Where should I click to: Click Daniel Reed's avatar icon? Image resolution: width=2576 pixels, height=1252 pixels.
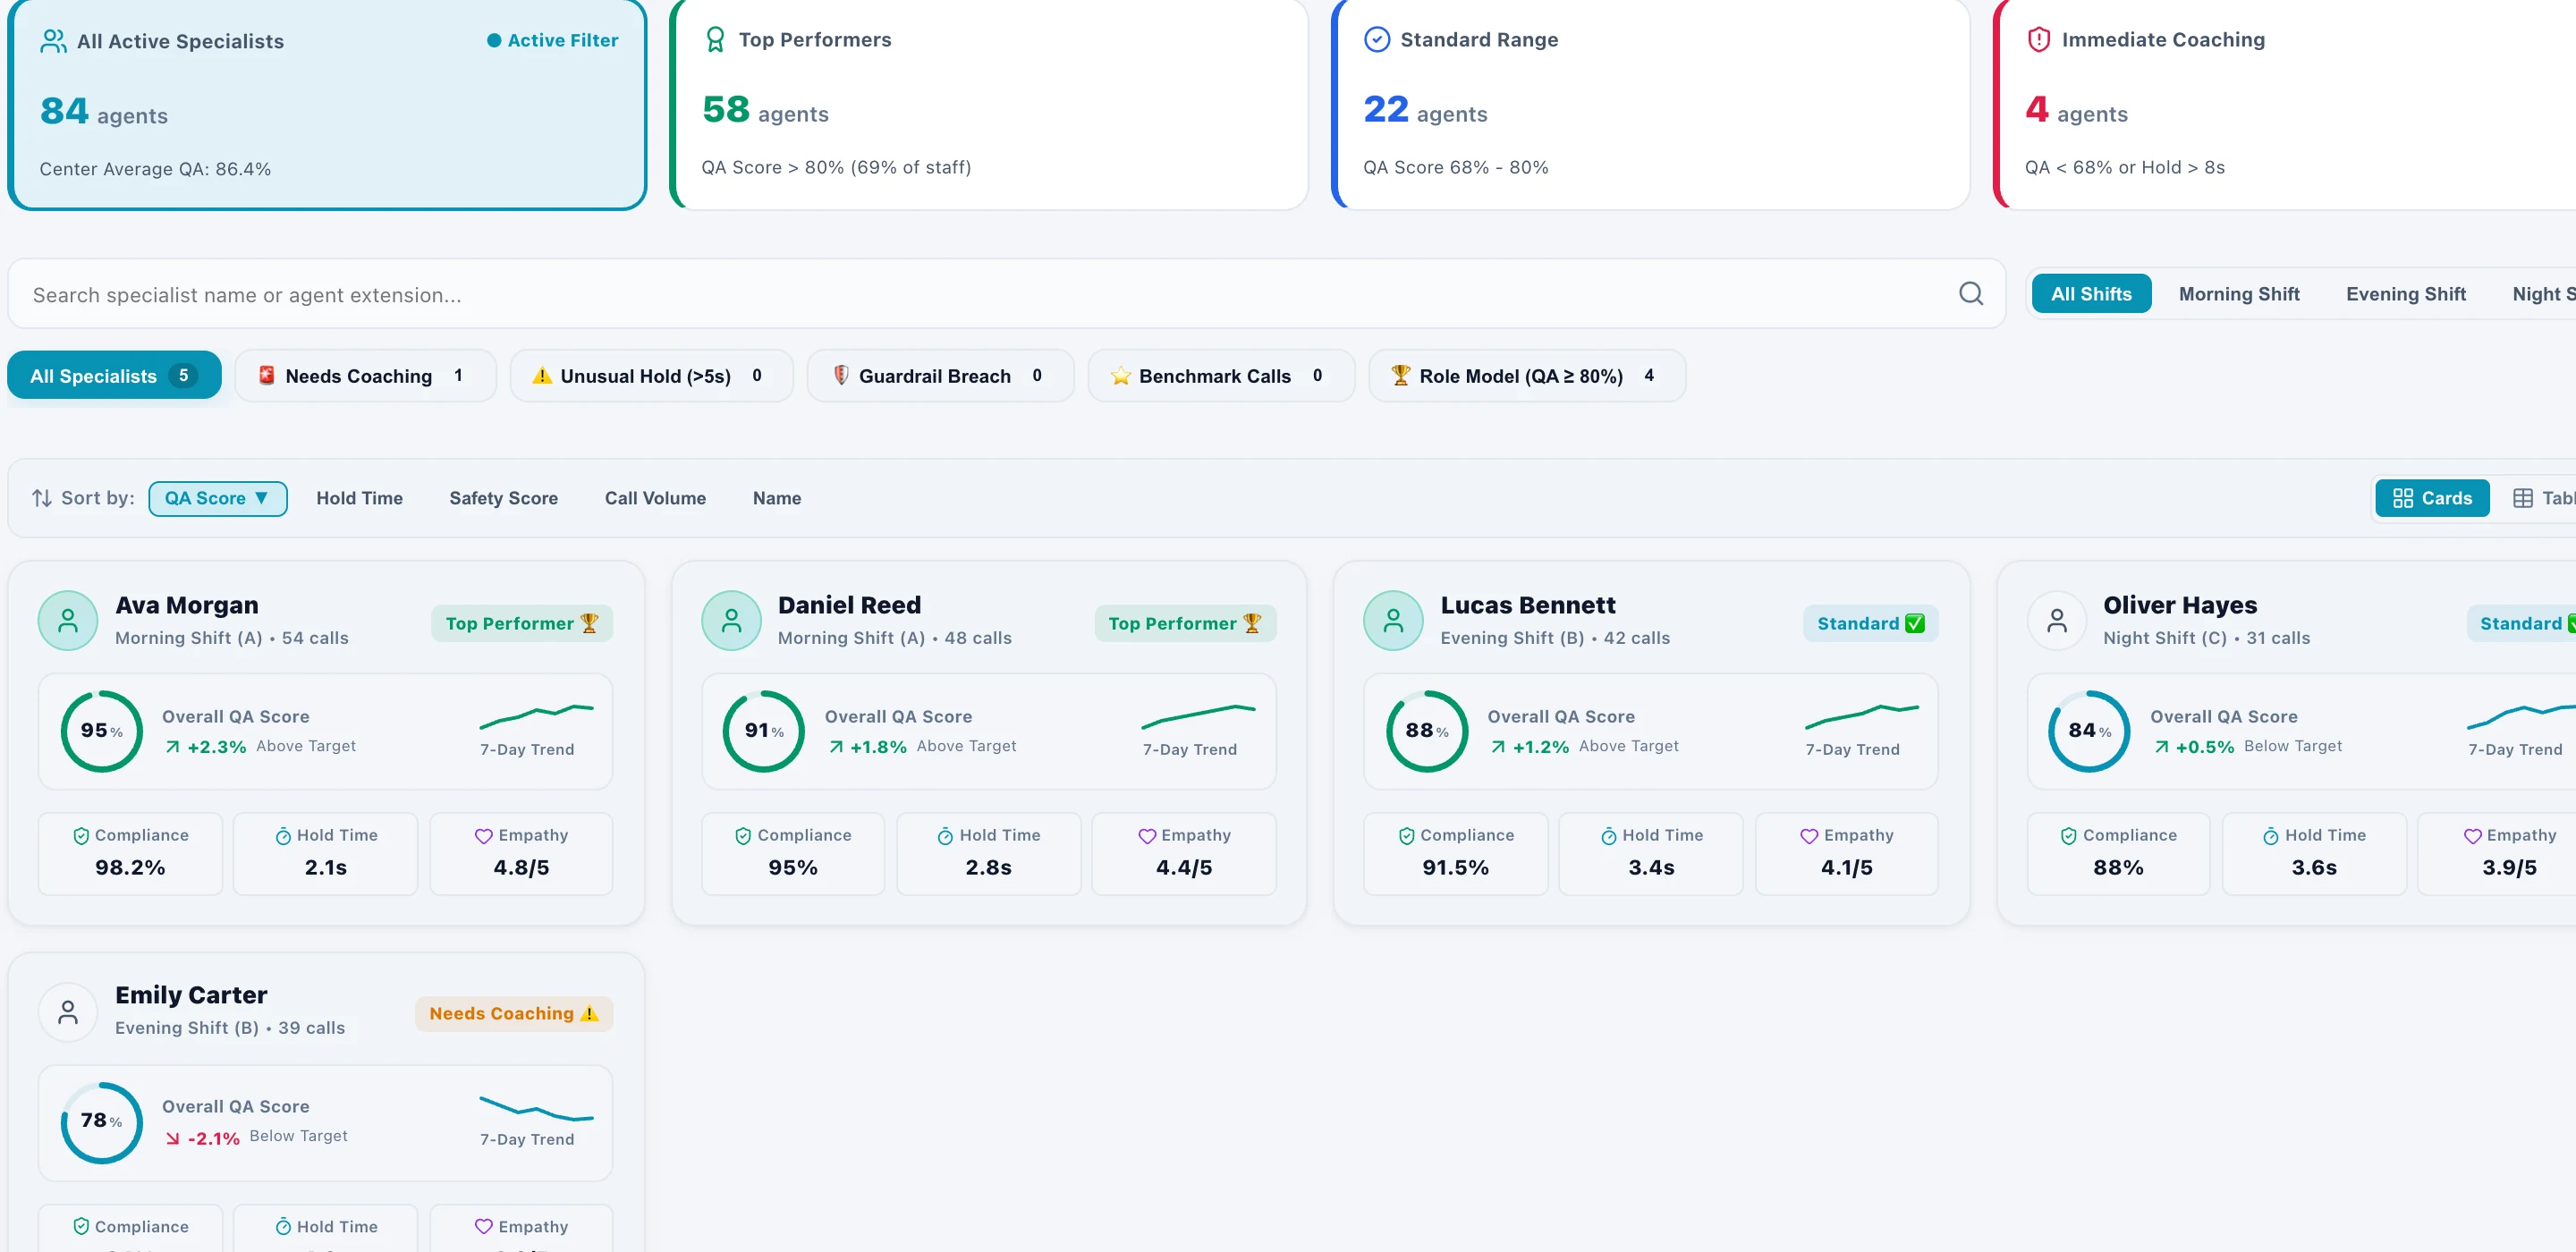click(x=731, y=621)
